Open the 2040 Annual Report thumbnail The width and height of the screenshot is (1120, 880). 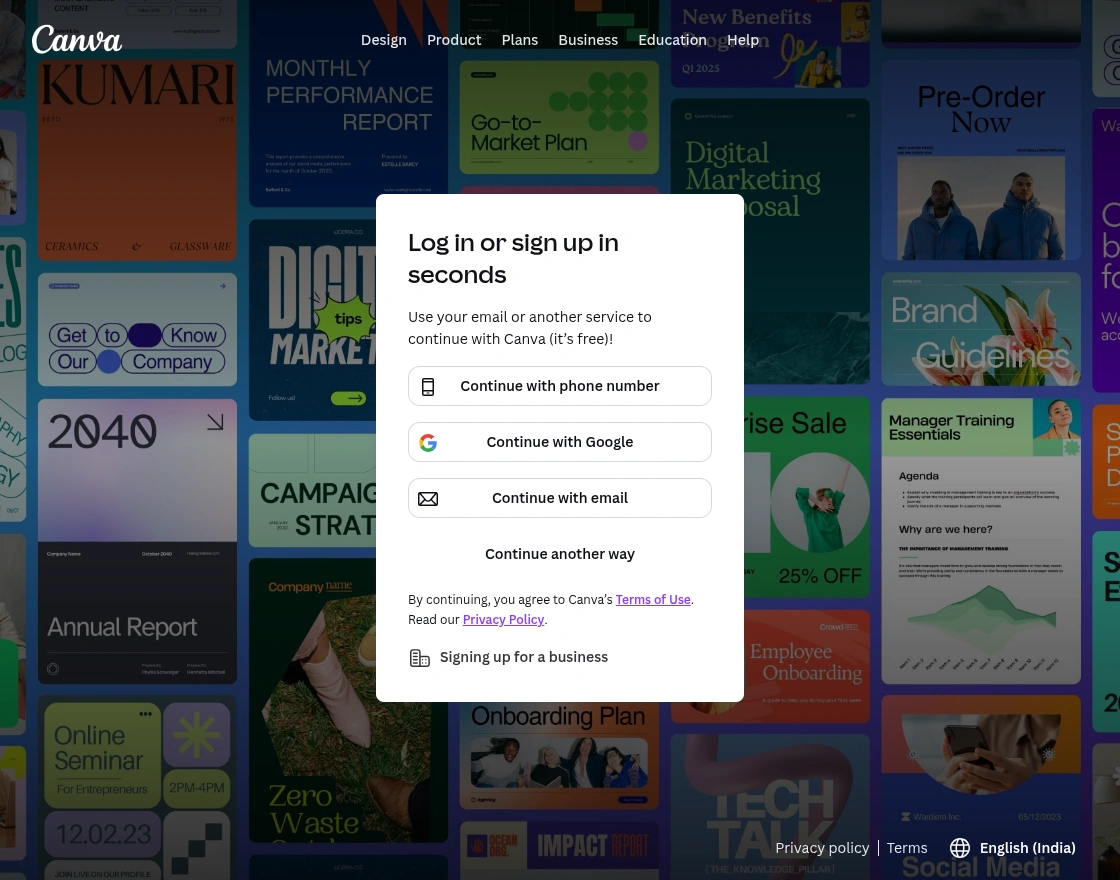tap(137, 541)
